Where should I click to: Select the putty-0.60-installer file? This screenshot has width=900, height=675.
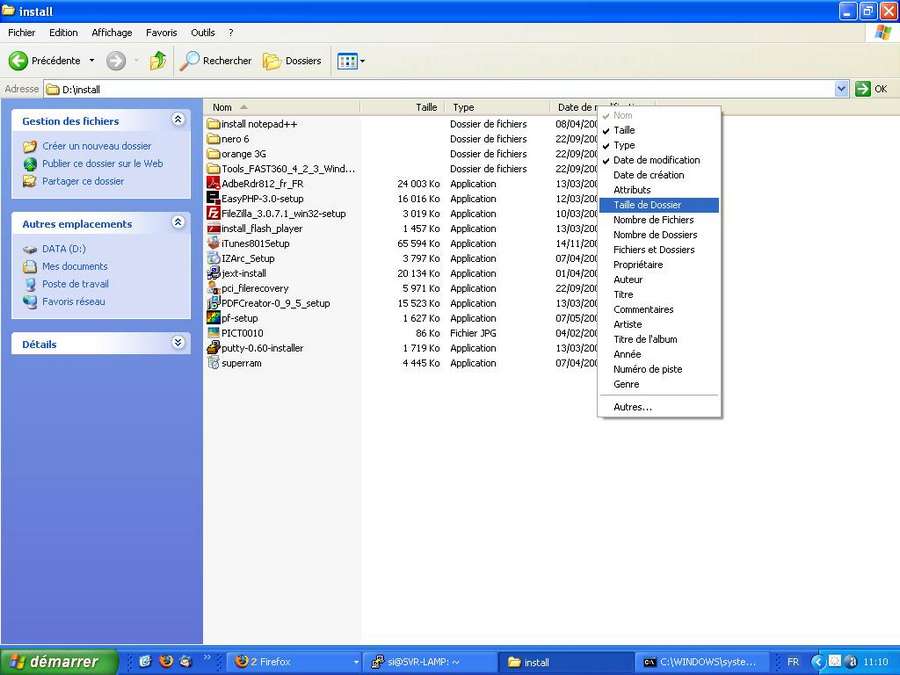tap(262, 348)
